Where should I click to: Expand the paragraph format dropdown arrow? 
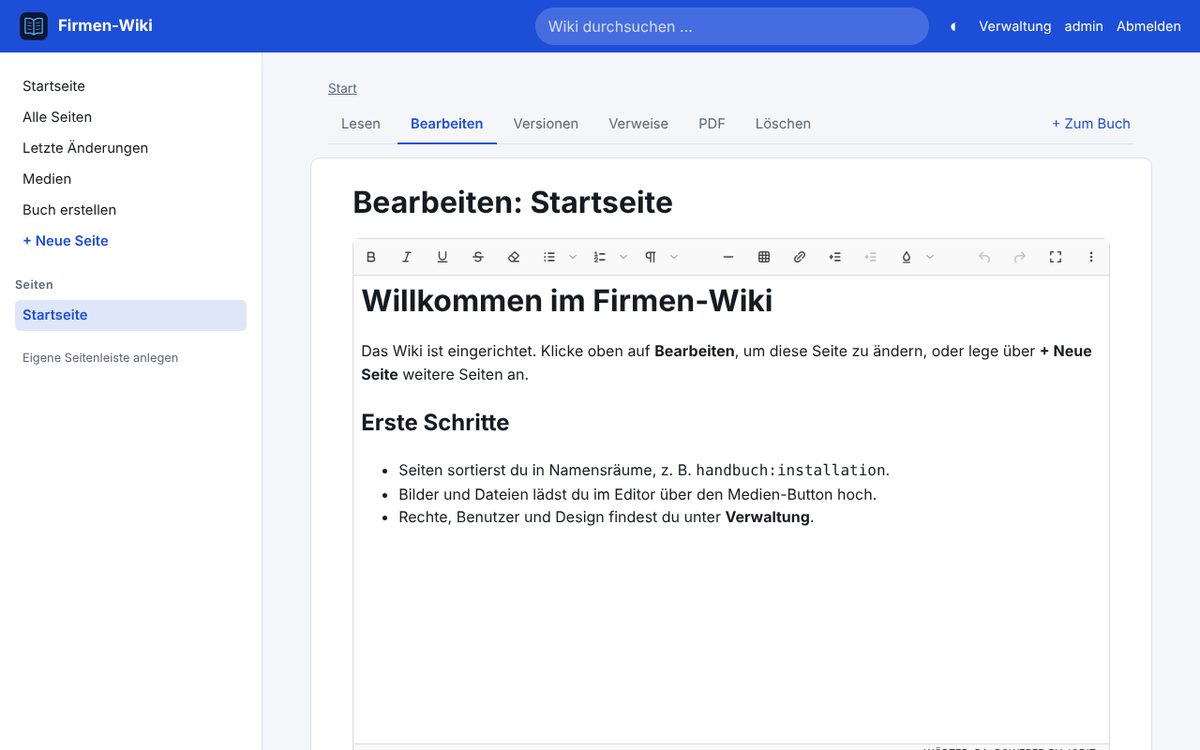tap(674, 257)
